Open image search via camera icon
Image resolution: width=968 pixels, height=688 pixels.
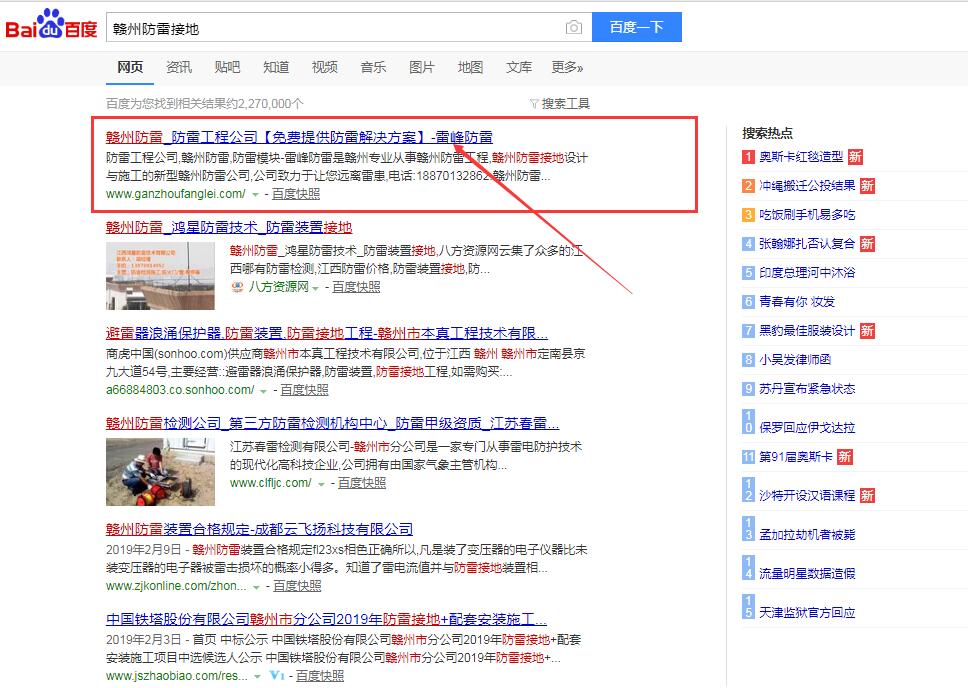pos(573,28)
